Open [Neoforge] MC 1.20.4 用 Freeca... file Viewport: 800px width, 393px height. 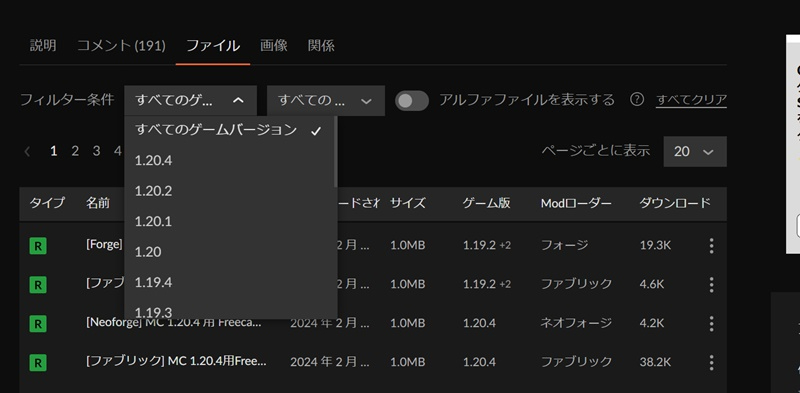tap(174, 323)
